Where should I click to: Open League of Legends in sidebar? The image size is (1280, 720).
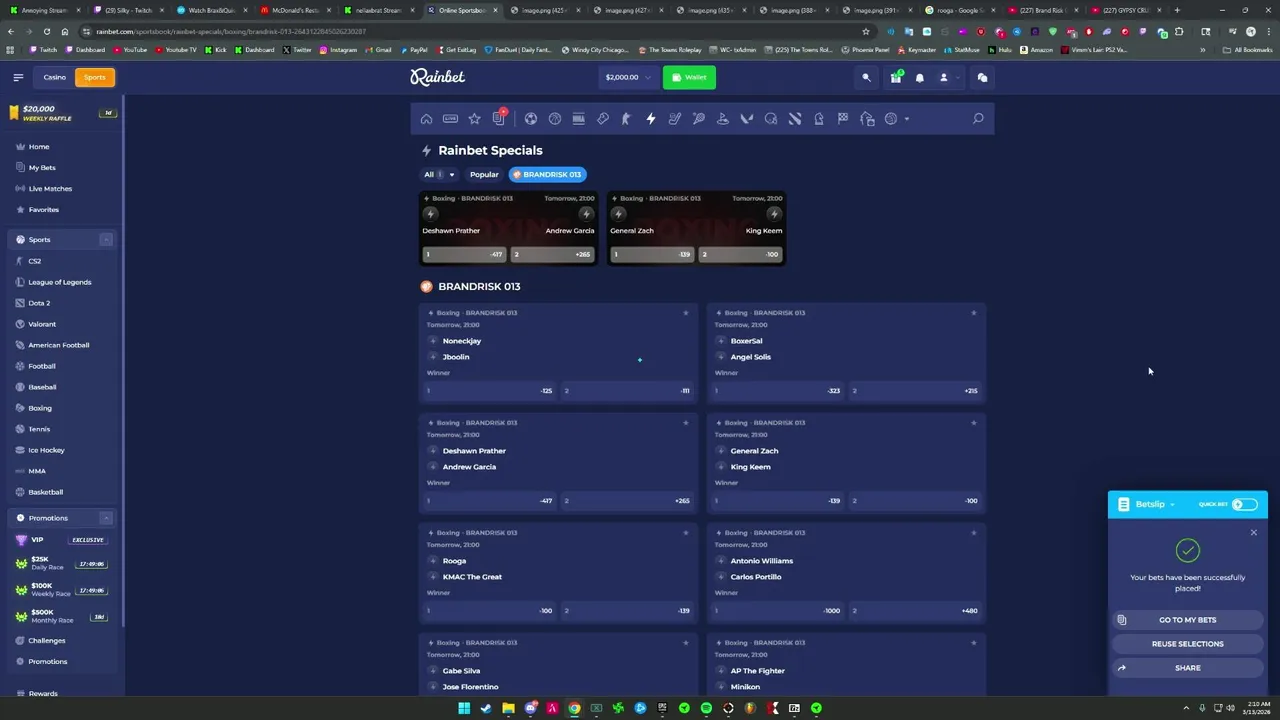[60, 282]
